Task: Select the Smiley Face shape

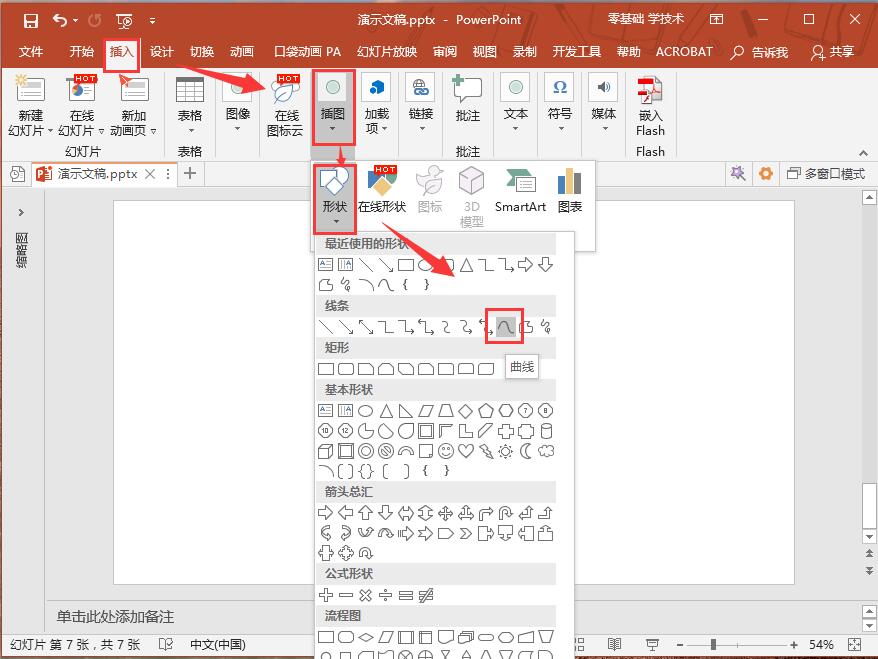Action: coord(446,451)
